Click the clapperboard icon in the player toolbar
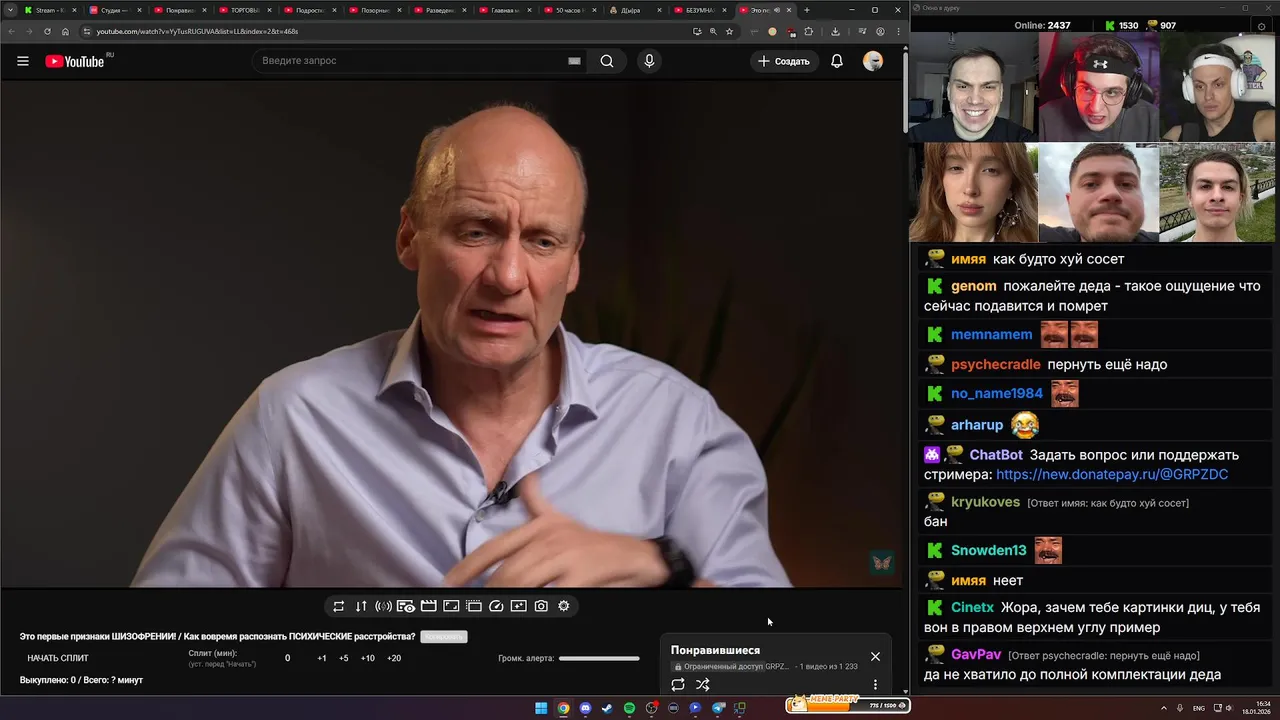Viewport: 1280px width, 720px height. pyautogui.click(x=428, y=606)
